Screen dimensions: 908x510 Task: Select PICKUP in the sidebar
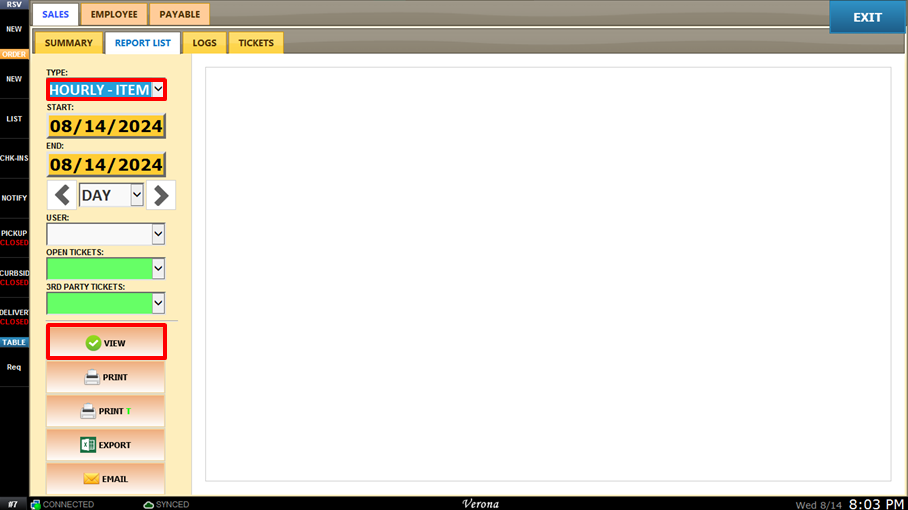click(14, 237)
